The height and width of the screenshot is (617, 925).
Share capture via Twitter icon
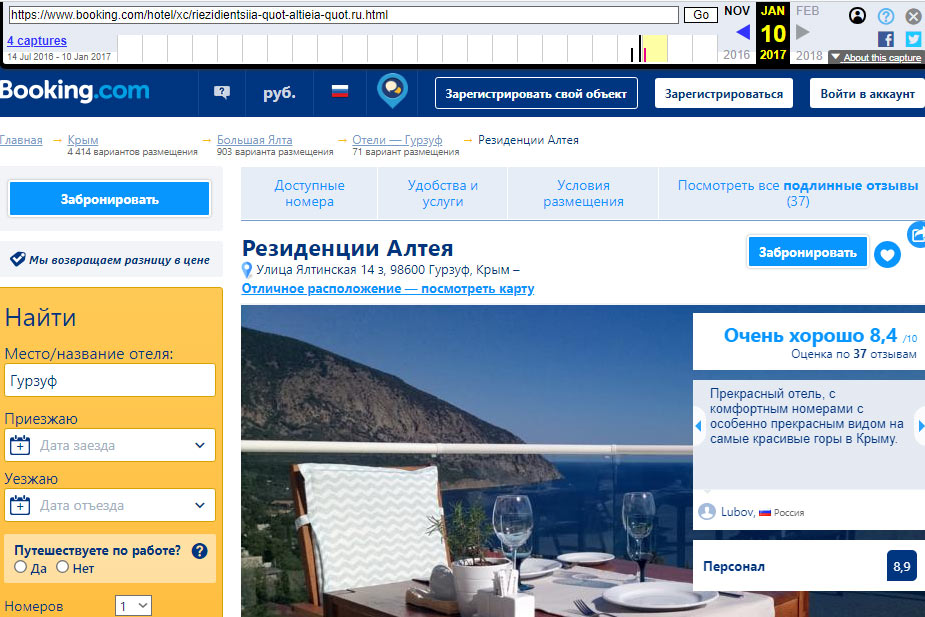913,39
